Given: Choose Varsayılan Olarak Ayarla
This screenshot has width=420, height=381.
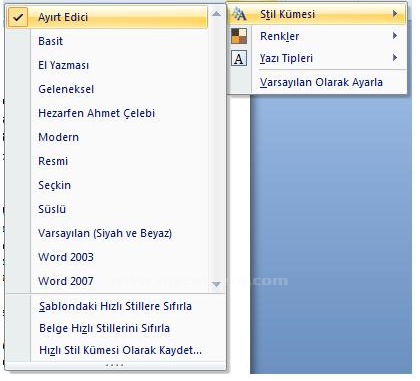Looking at the screenshot, I should pos(317,82).
